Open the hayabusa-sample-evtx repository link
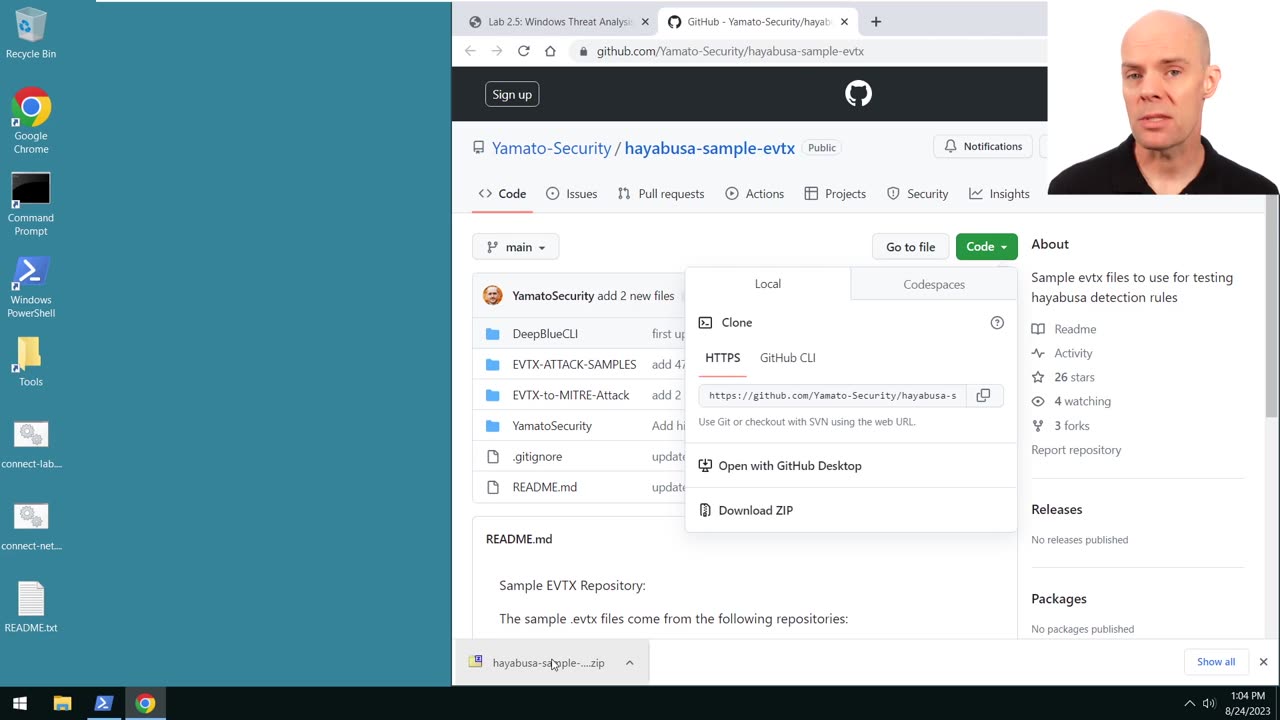Screen dimensions: 1280x720 [x=710, y=148]
